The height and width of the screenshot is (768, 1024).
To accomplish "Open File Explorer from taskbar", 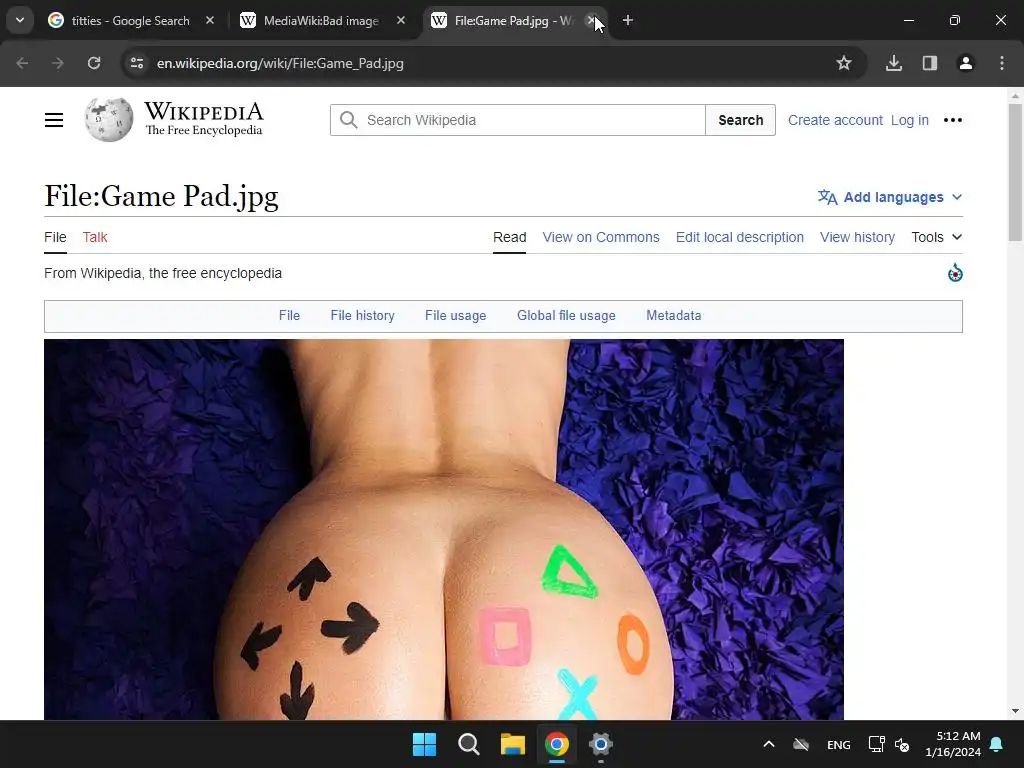I will point(513,744).
